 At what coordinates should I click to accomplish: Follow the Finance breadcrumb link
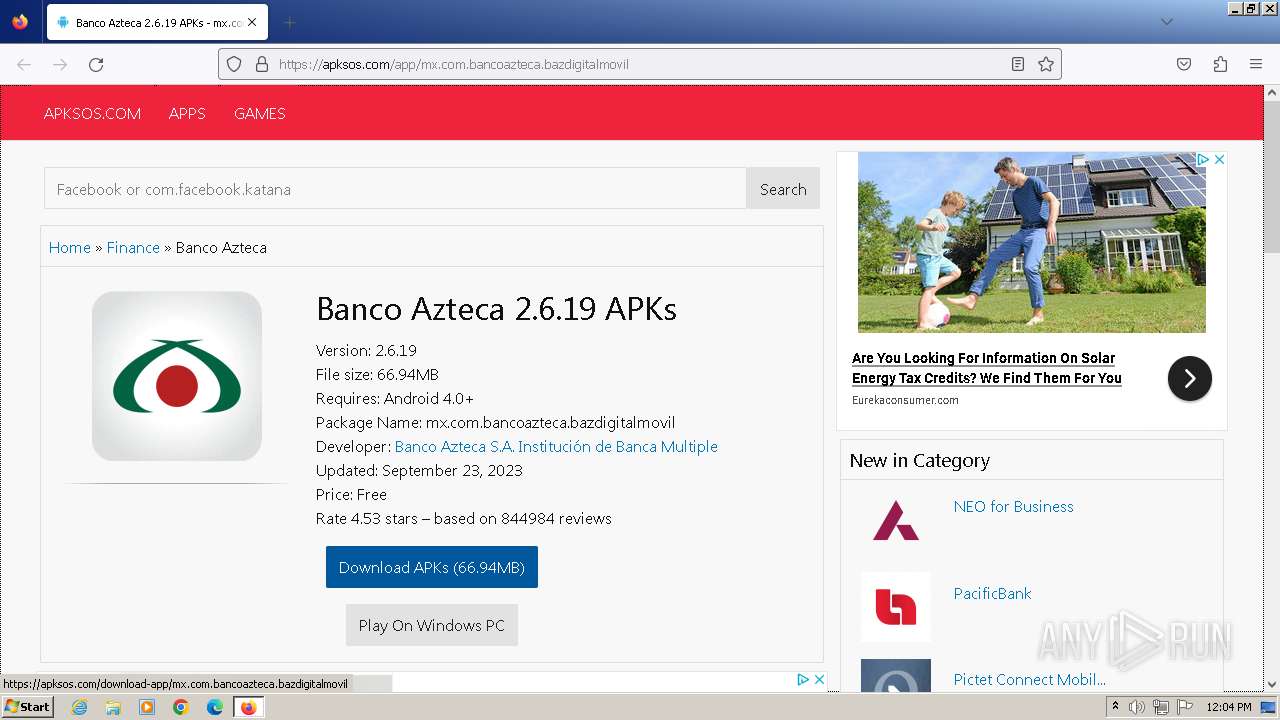[x=133, y=247]
